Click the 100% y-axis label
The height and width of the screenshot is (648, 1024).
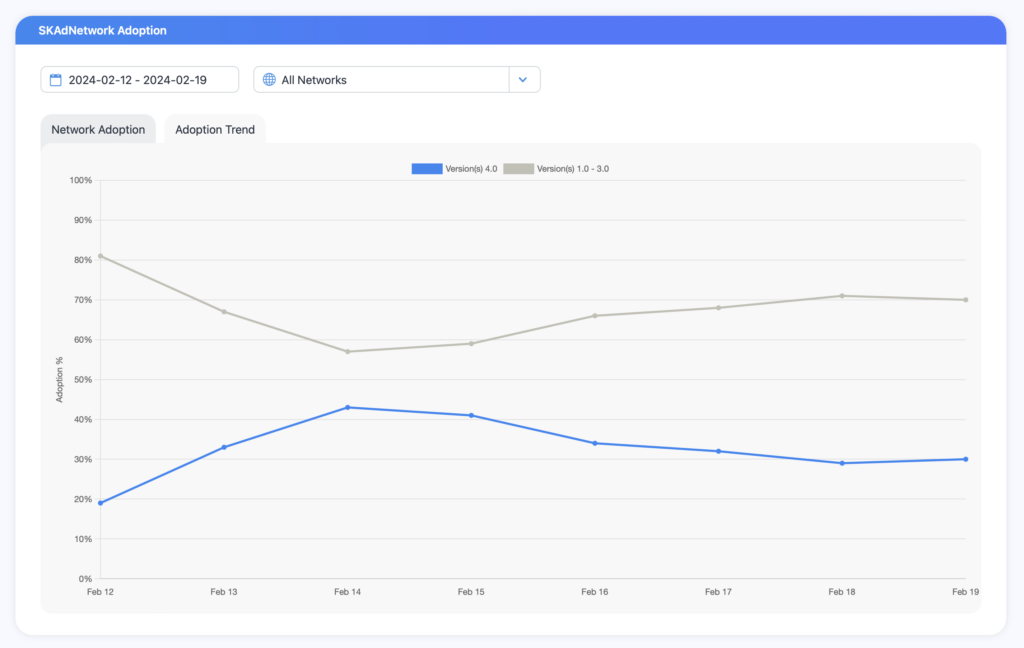81,180
